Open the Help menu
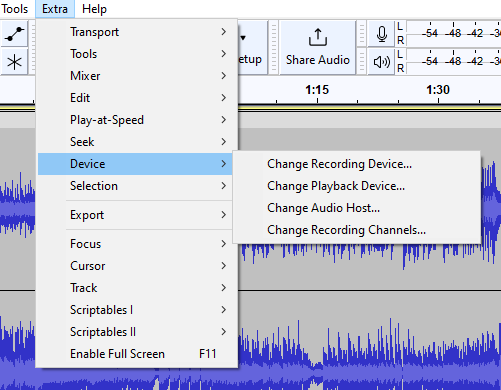Screen dimensions: 501x390 (x=94, y=9)
